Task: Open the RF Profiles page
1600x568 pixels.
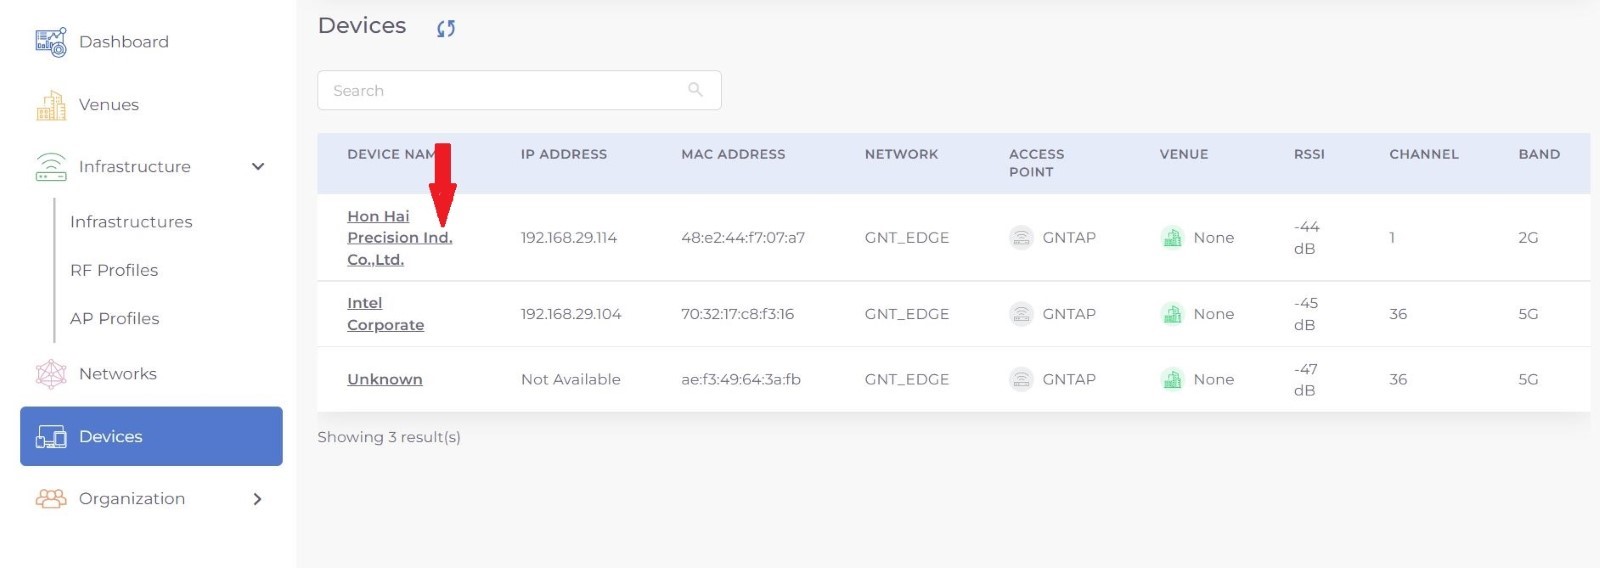Action: click(114, 270)
